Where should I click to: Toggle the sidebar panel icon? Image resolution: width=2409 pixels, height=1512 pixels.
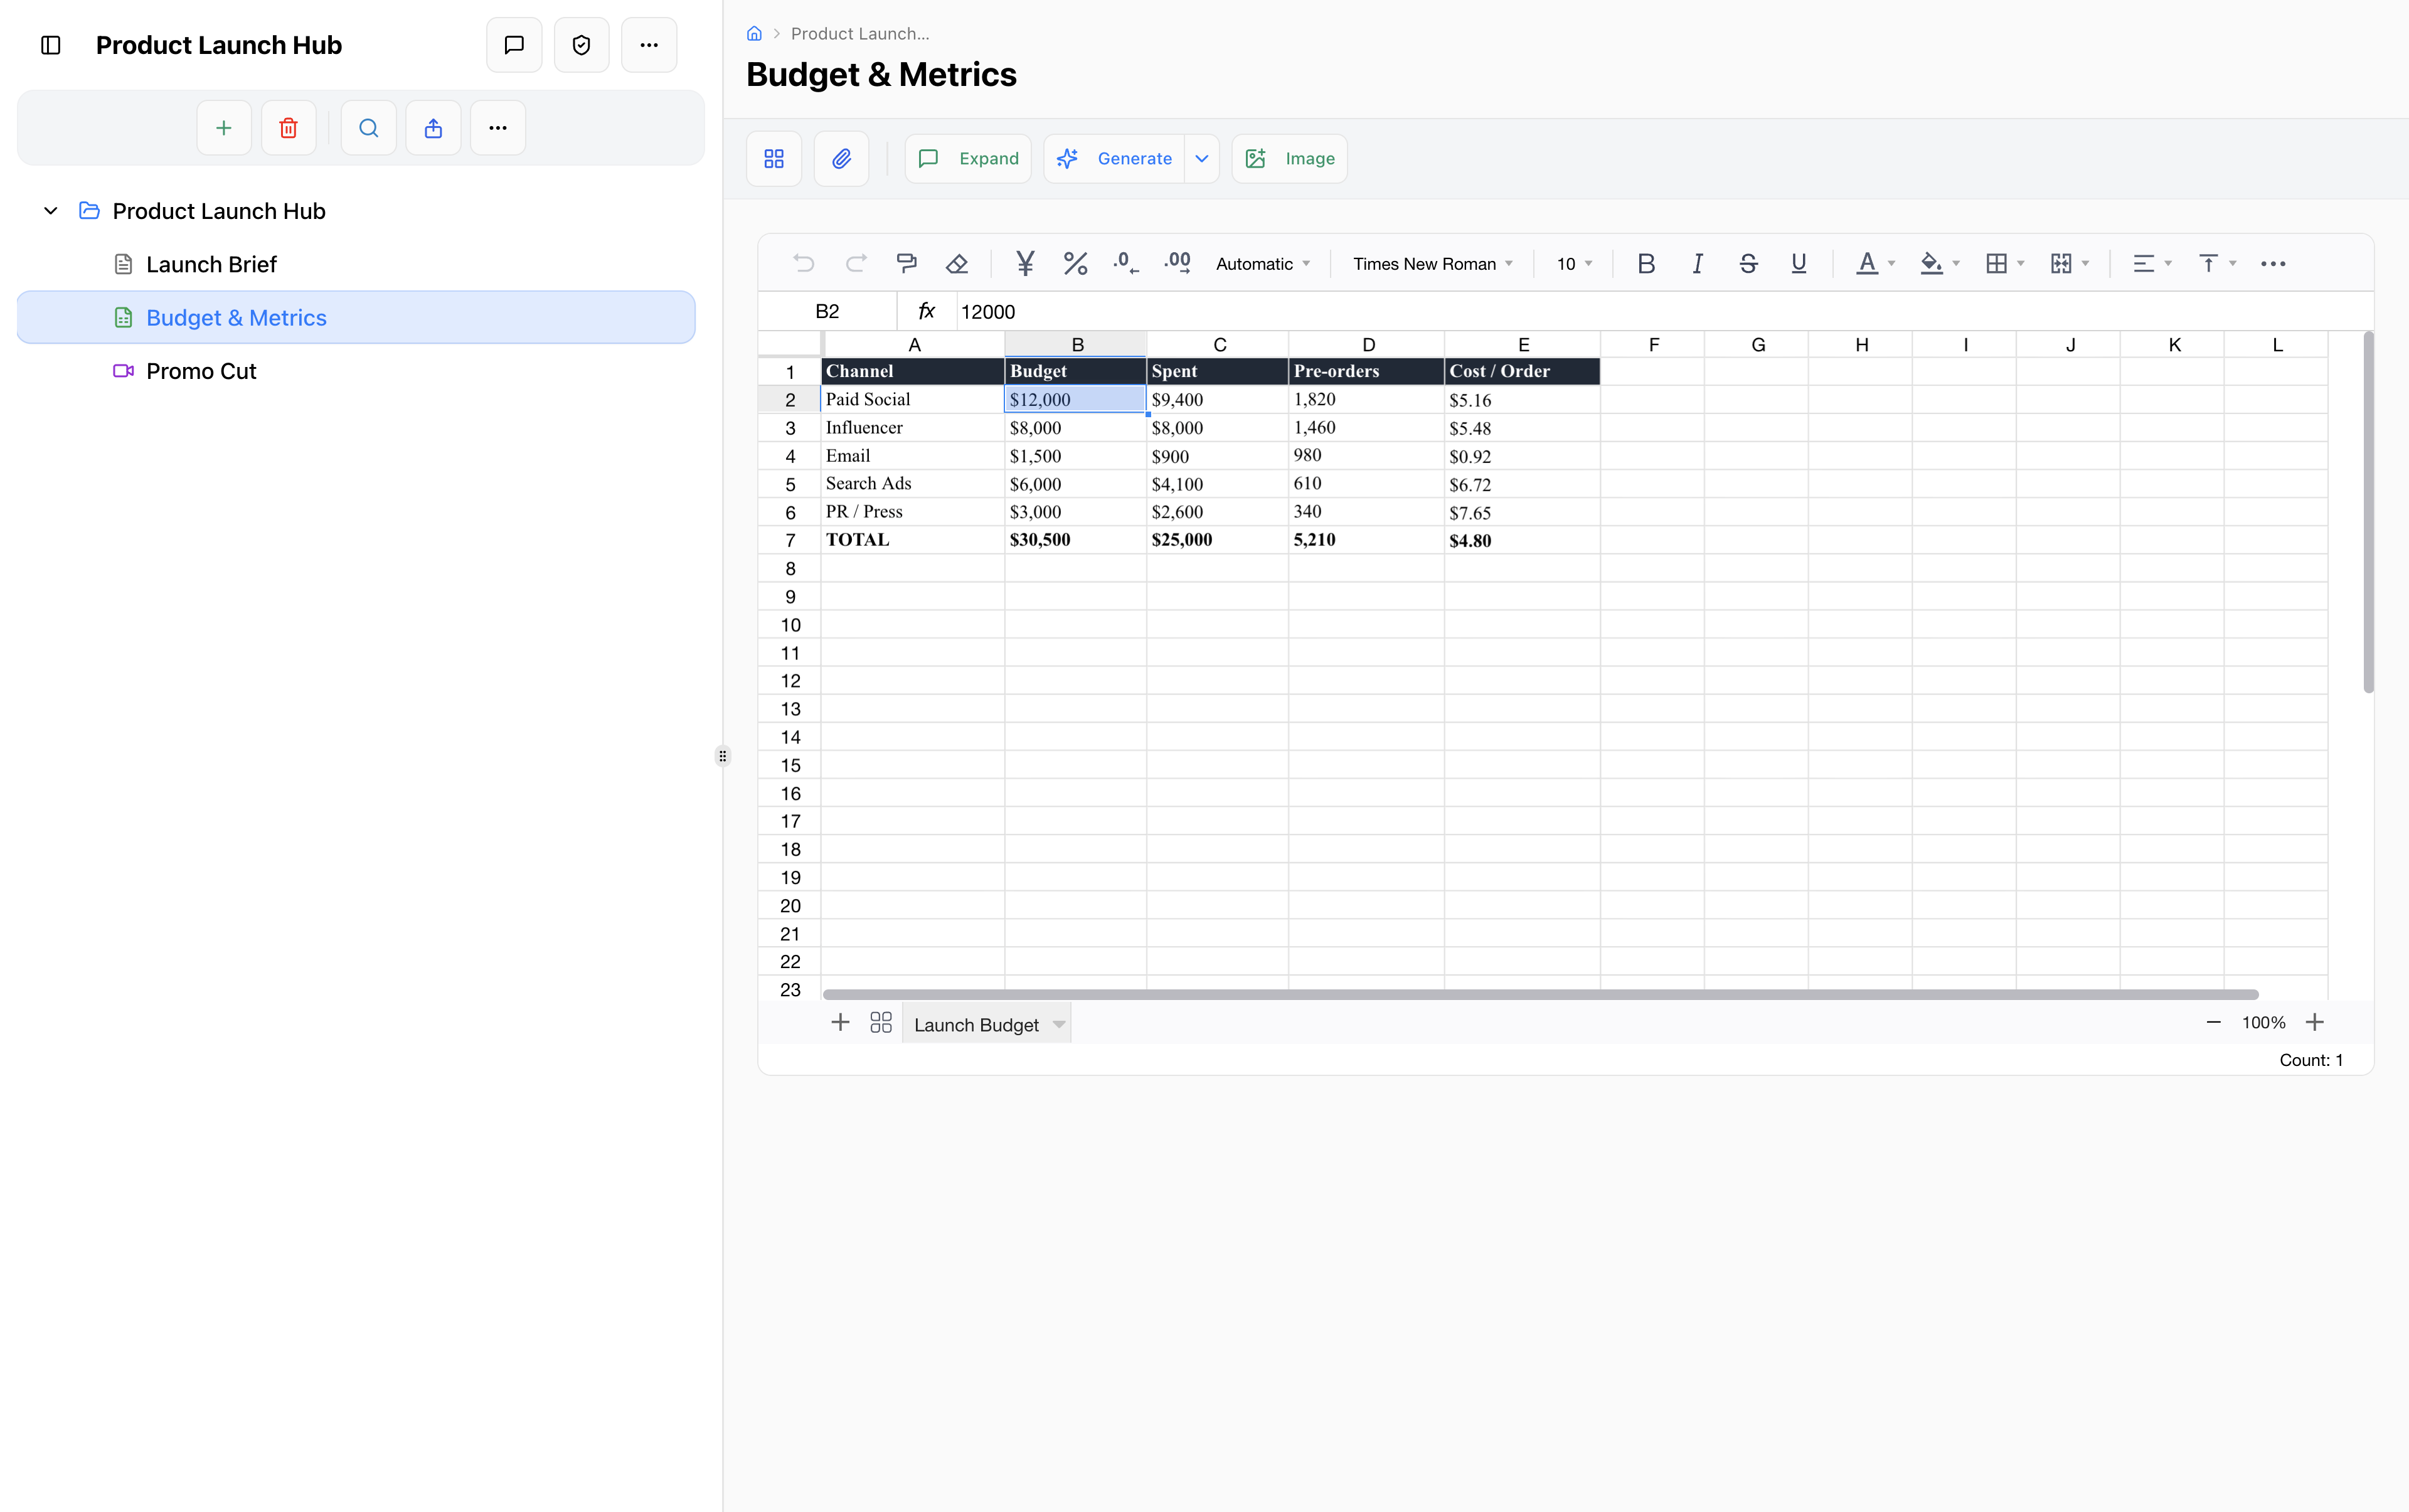coord(51,45)
